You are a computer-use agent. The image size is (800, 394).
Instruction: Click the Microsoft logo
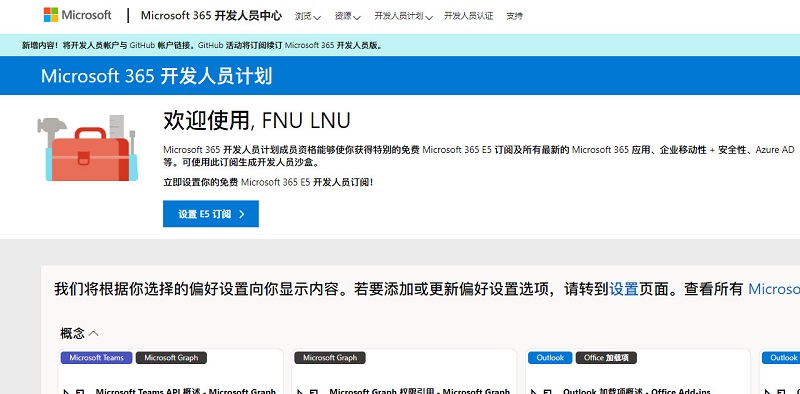click(77, 15)
